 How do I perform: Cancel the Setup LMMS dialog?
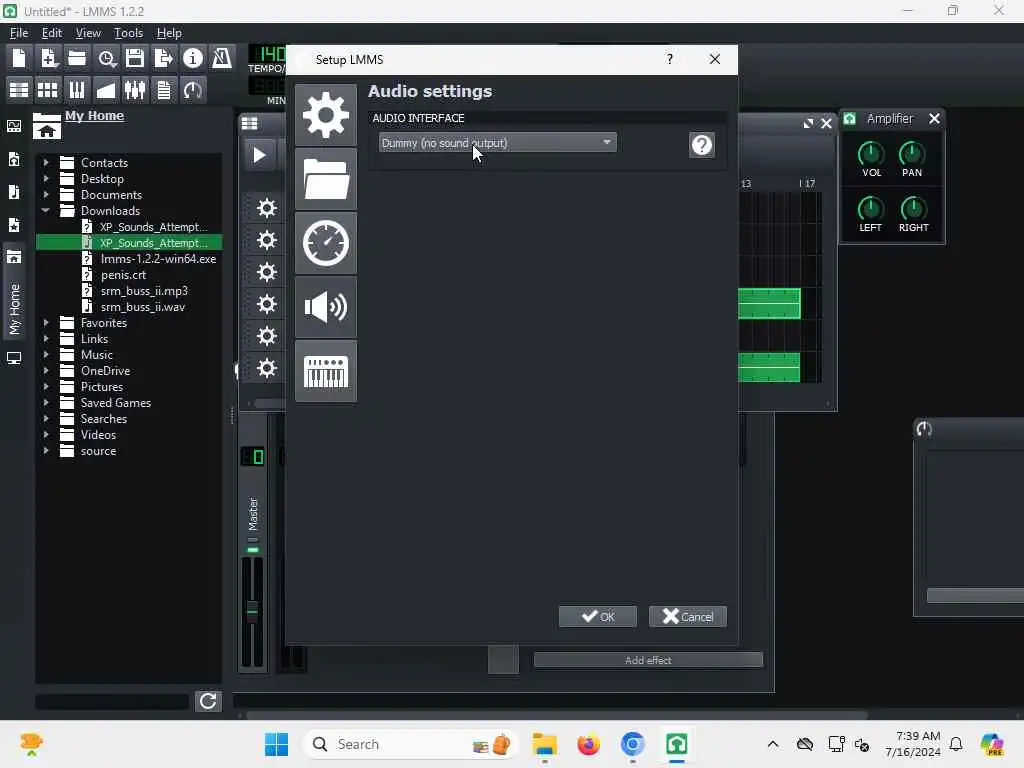pyautogui.click(x=688, y=616)
